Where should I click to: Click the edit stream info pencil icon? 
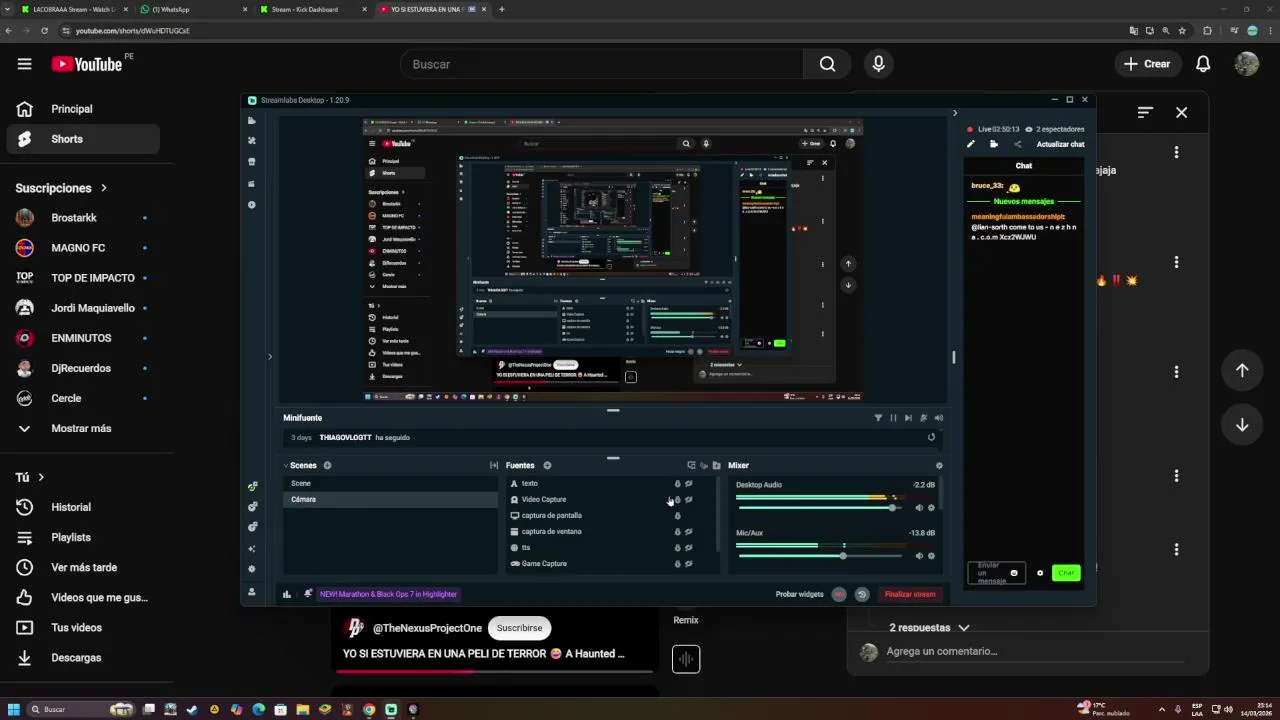[970, 144]
